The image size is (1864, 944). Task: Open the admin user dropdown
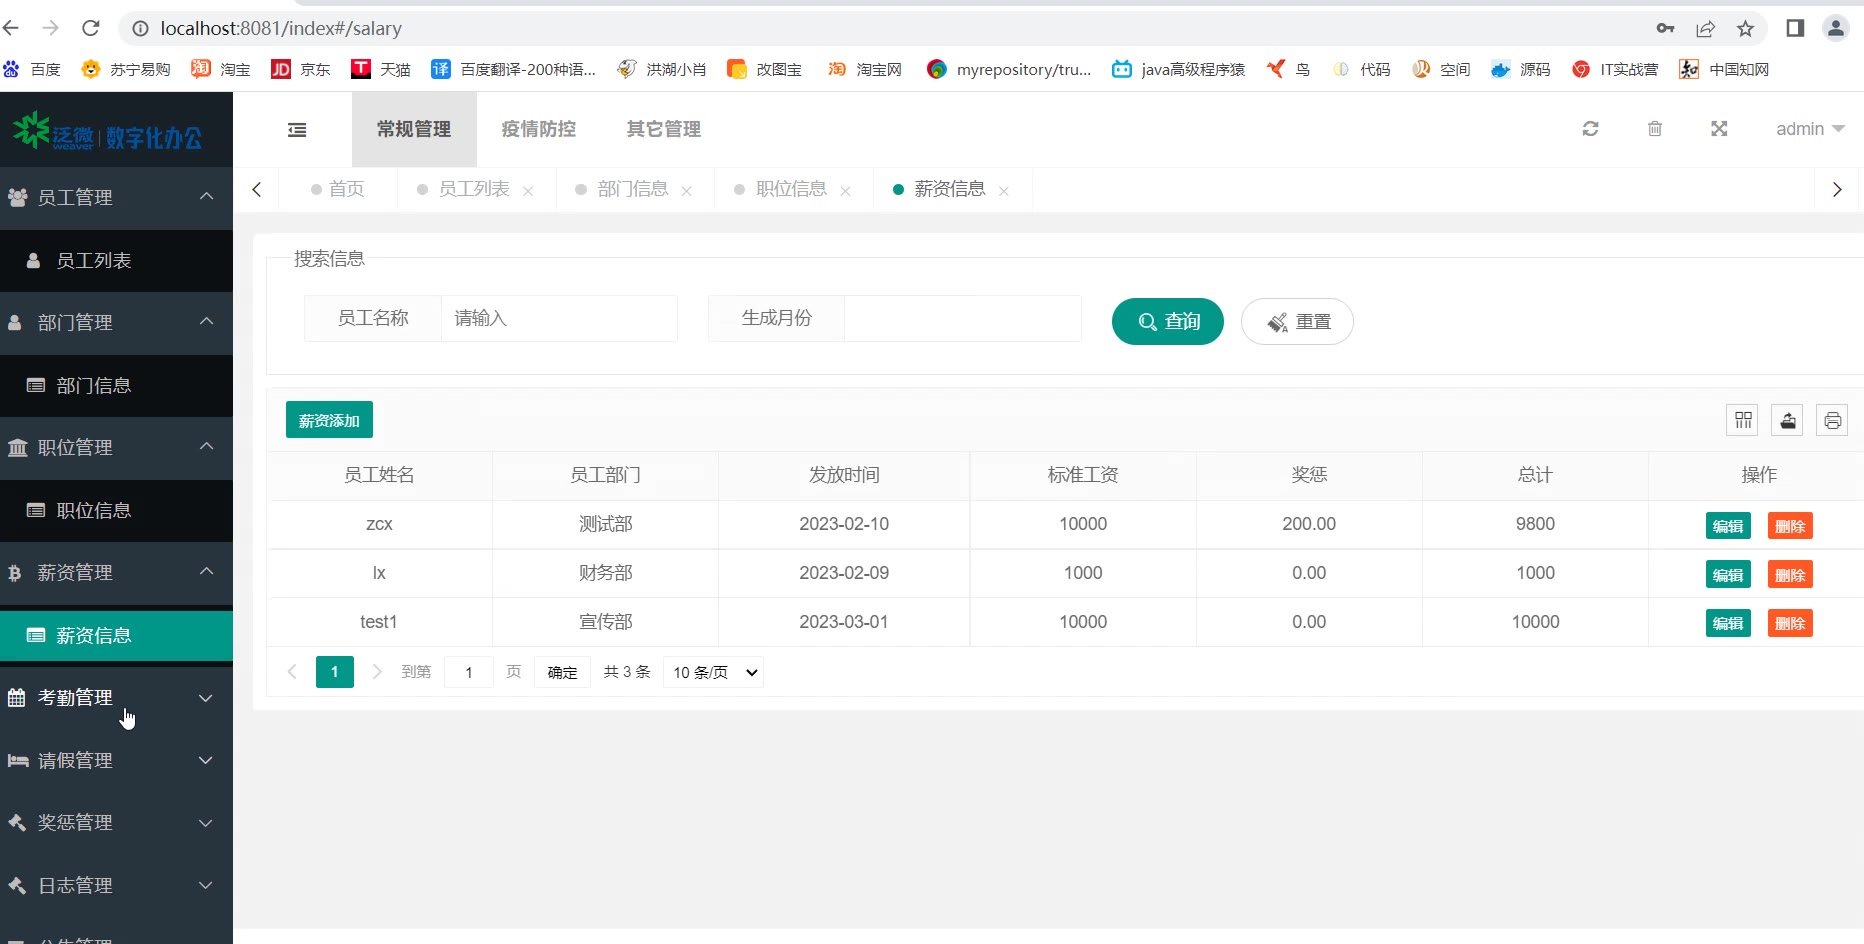(1809, 129)
